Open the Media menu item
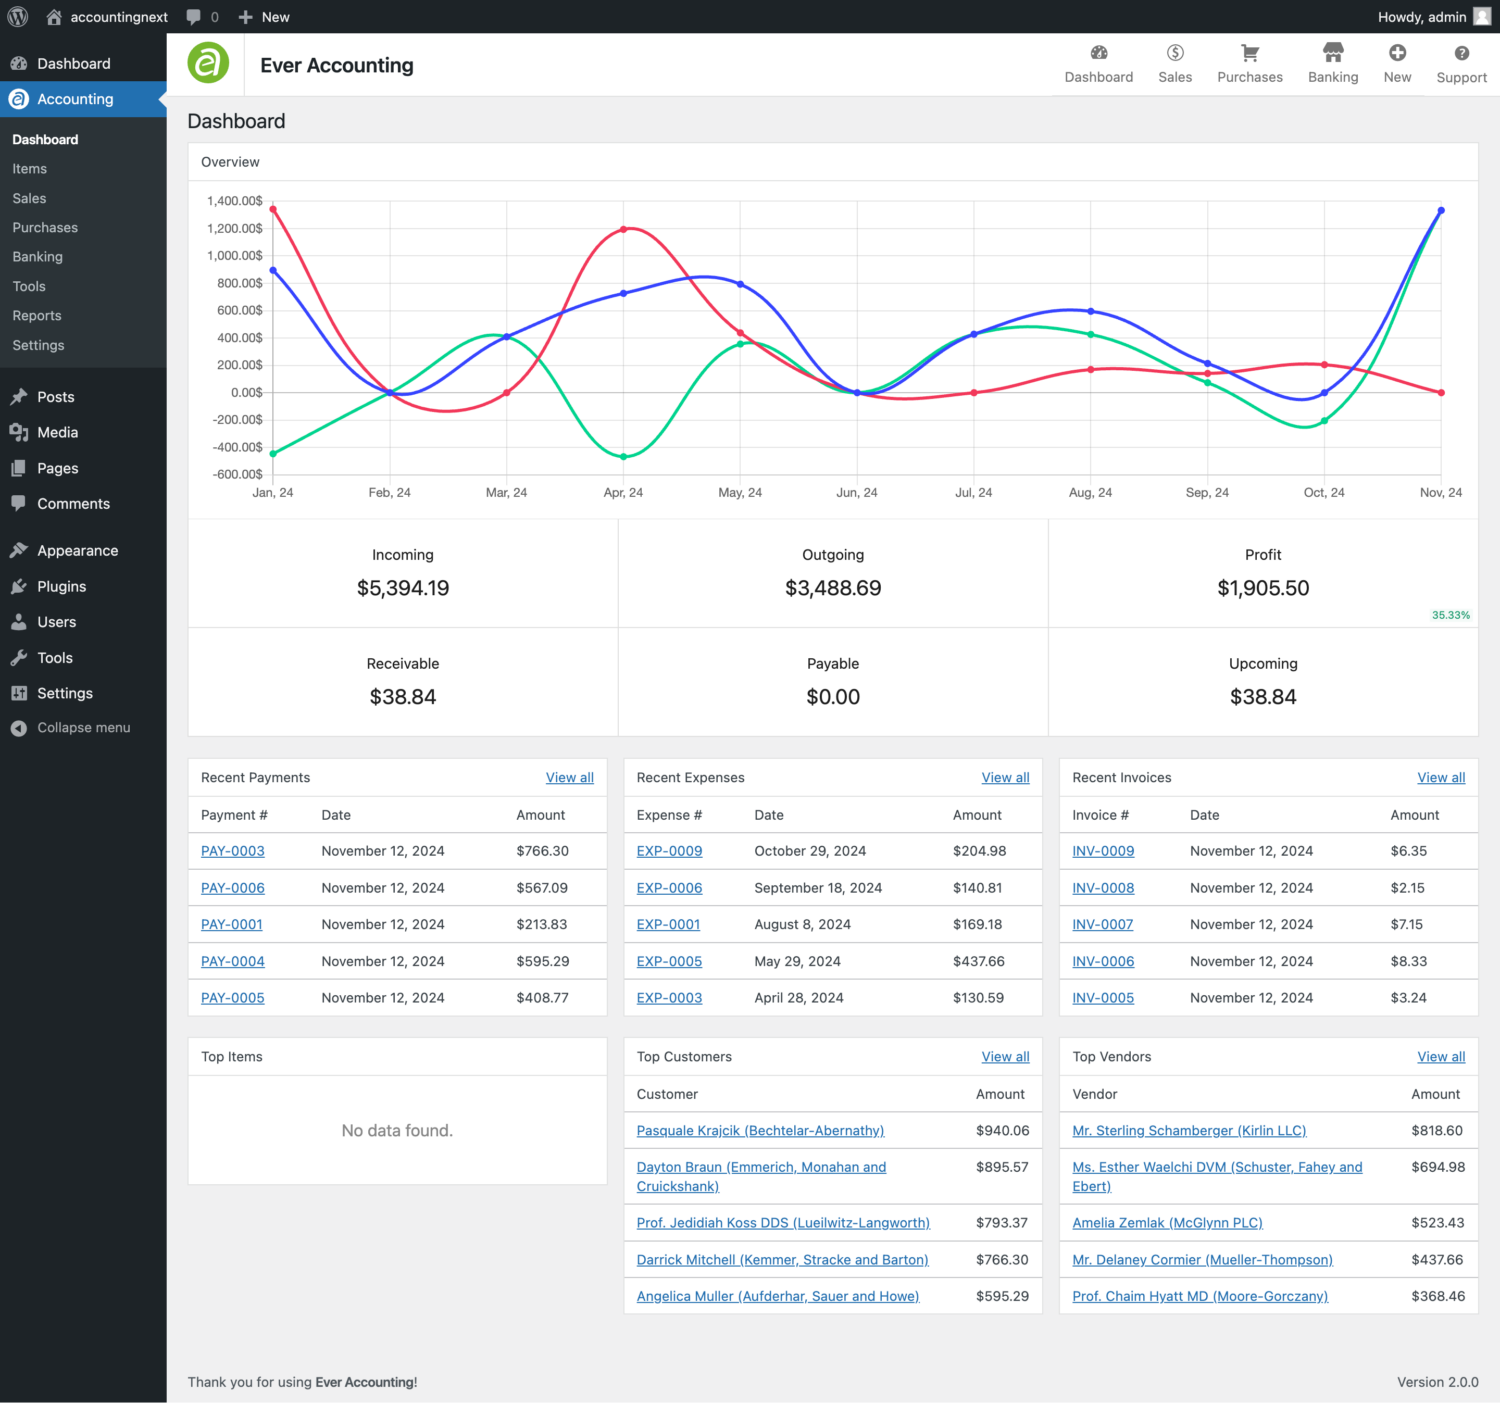 click(55, 432)
